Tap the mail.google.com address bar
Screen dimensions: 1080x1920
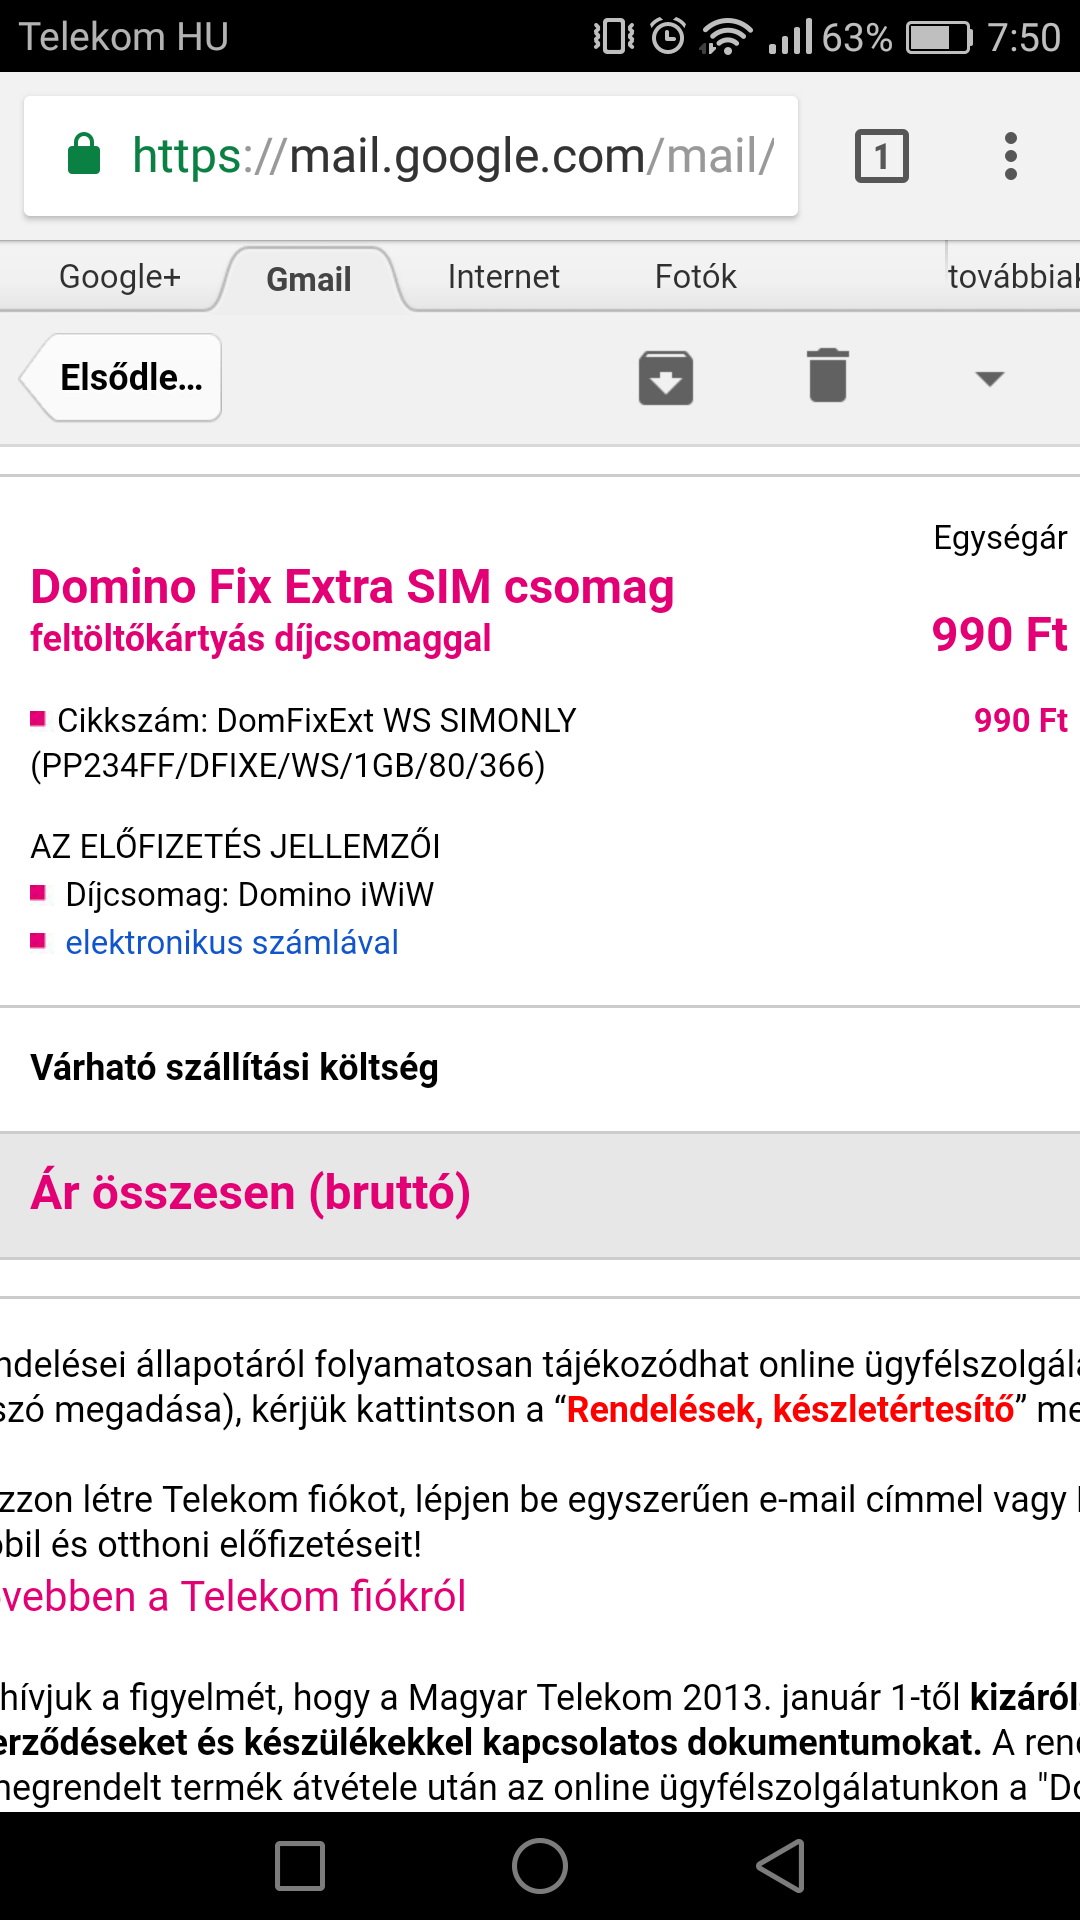click(x=411, y=156)
